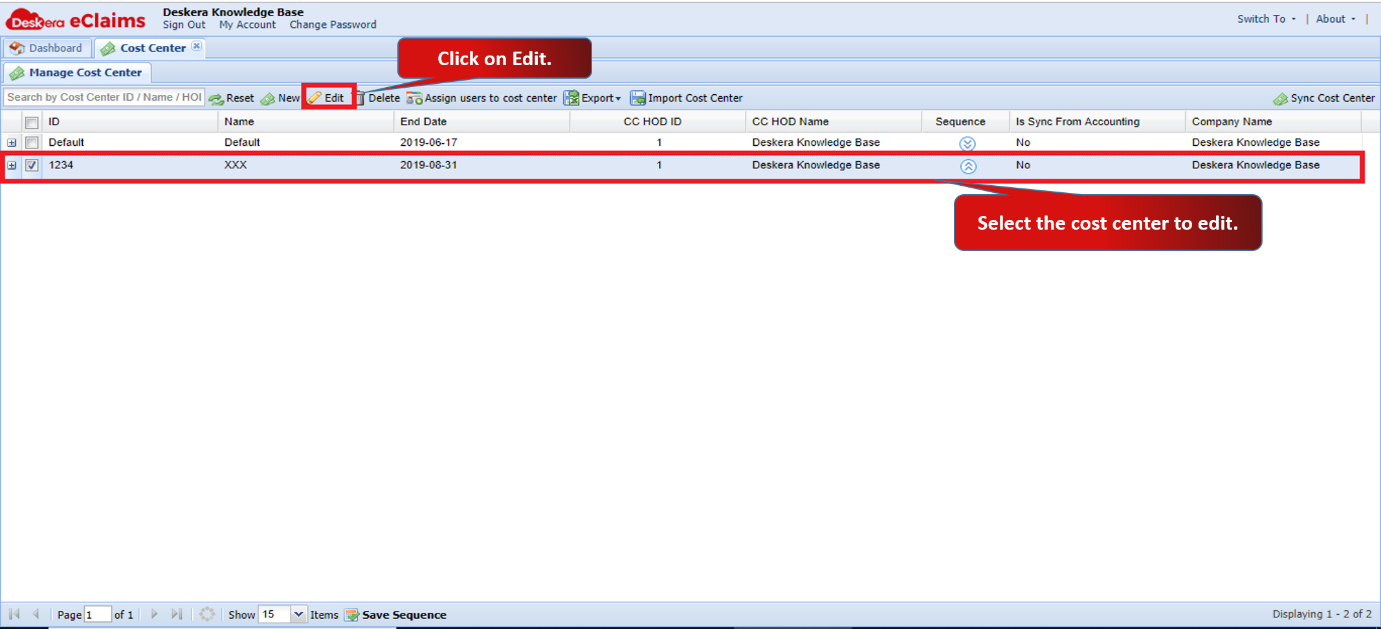Viewport: 1381px width, 629px height.
Task: Go to the next page
Action: coord(154,614)
